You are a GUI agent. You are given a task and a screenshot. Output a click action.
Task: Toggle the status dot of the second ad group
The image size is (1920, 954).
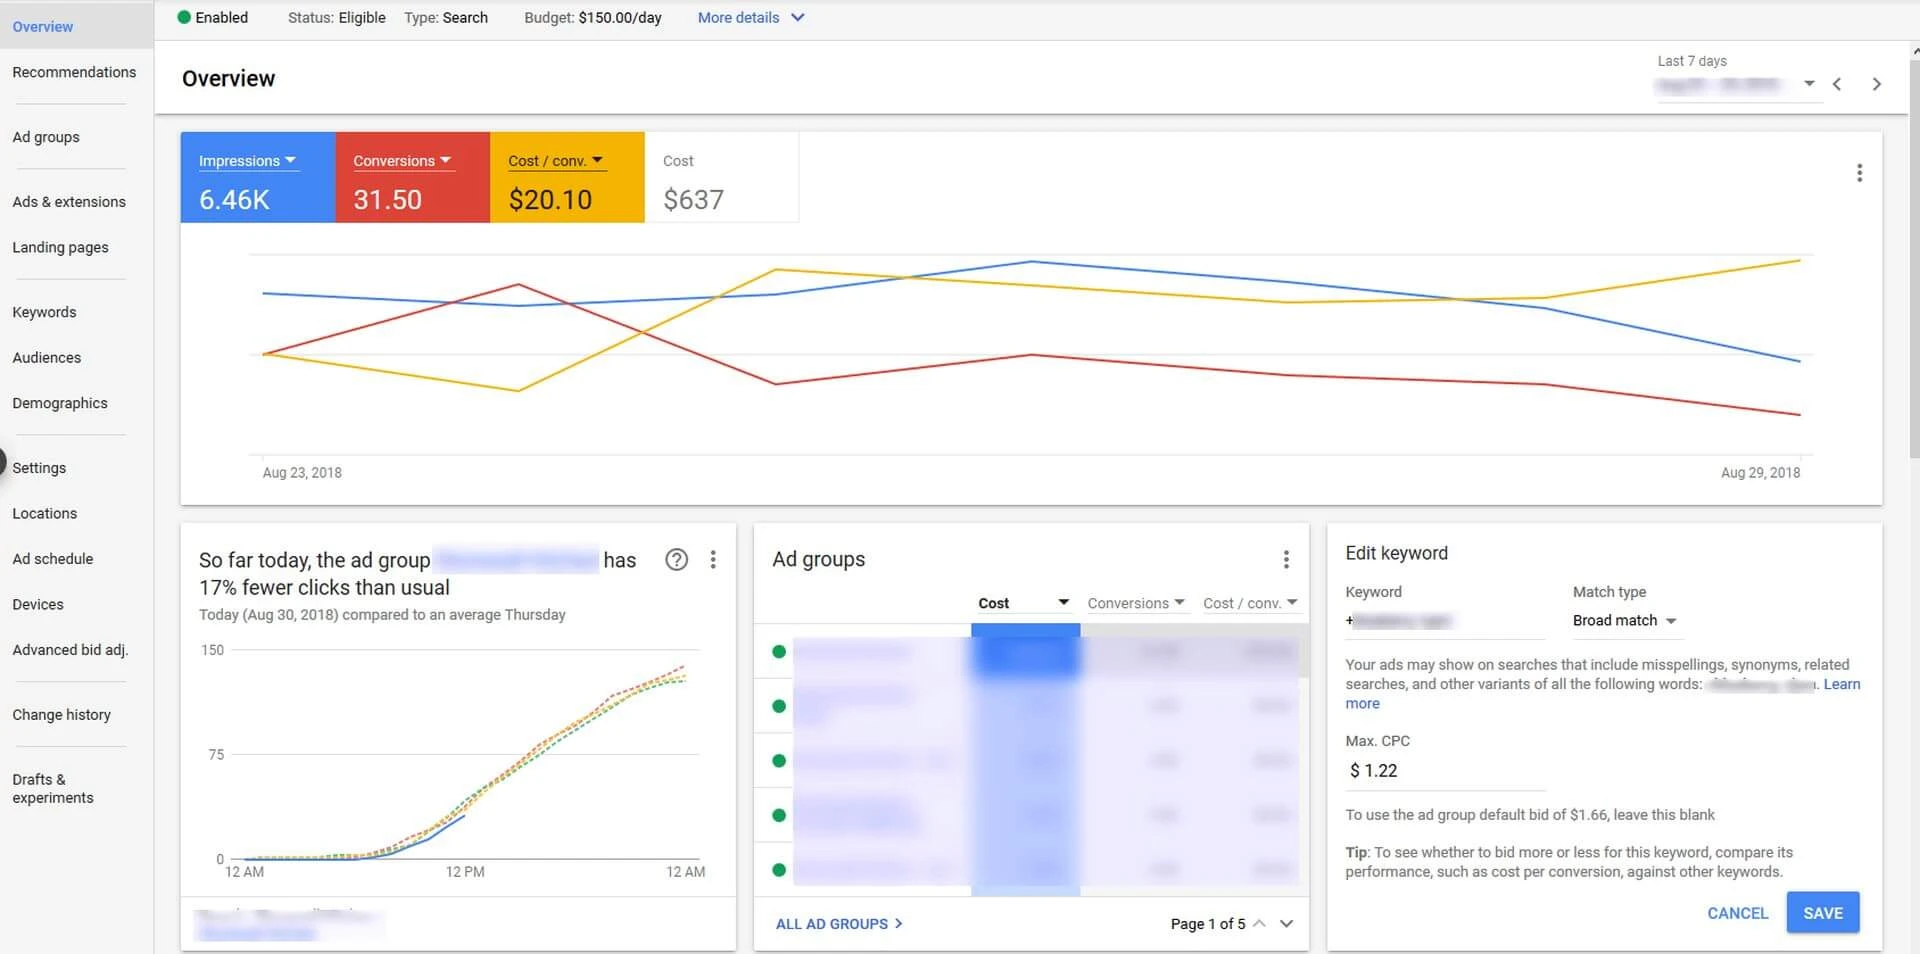(x=779, y=706)
